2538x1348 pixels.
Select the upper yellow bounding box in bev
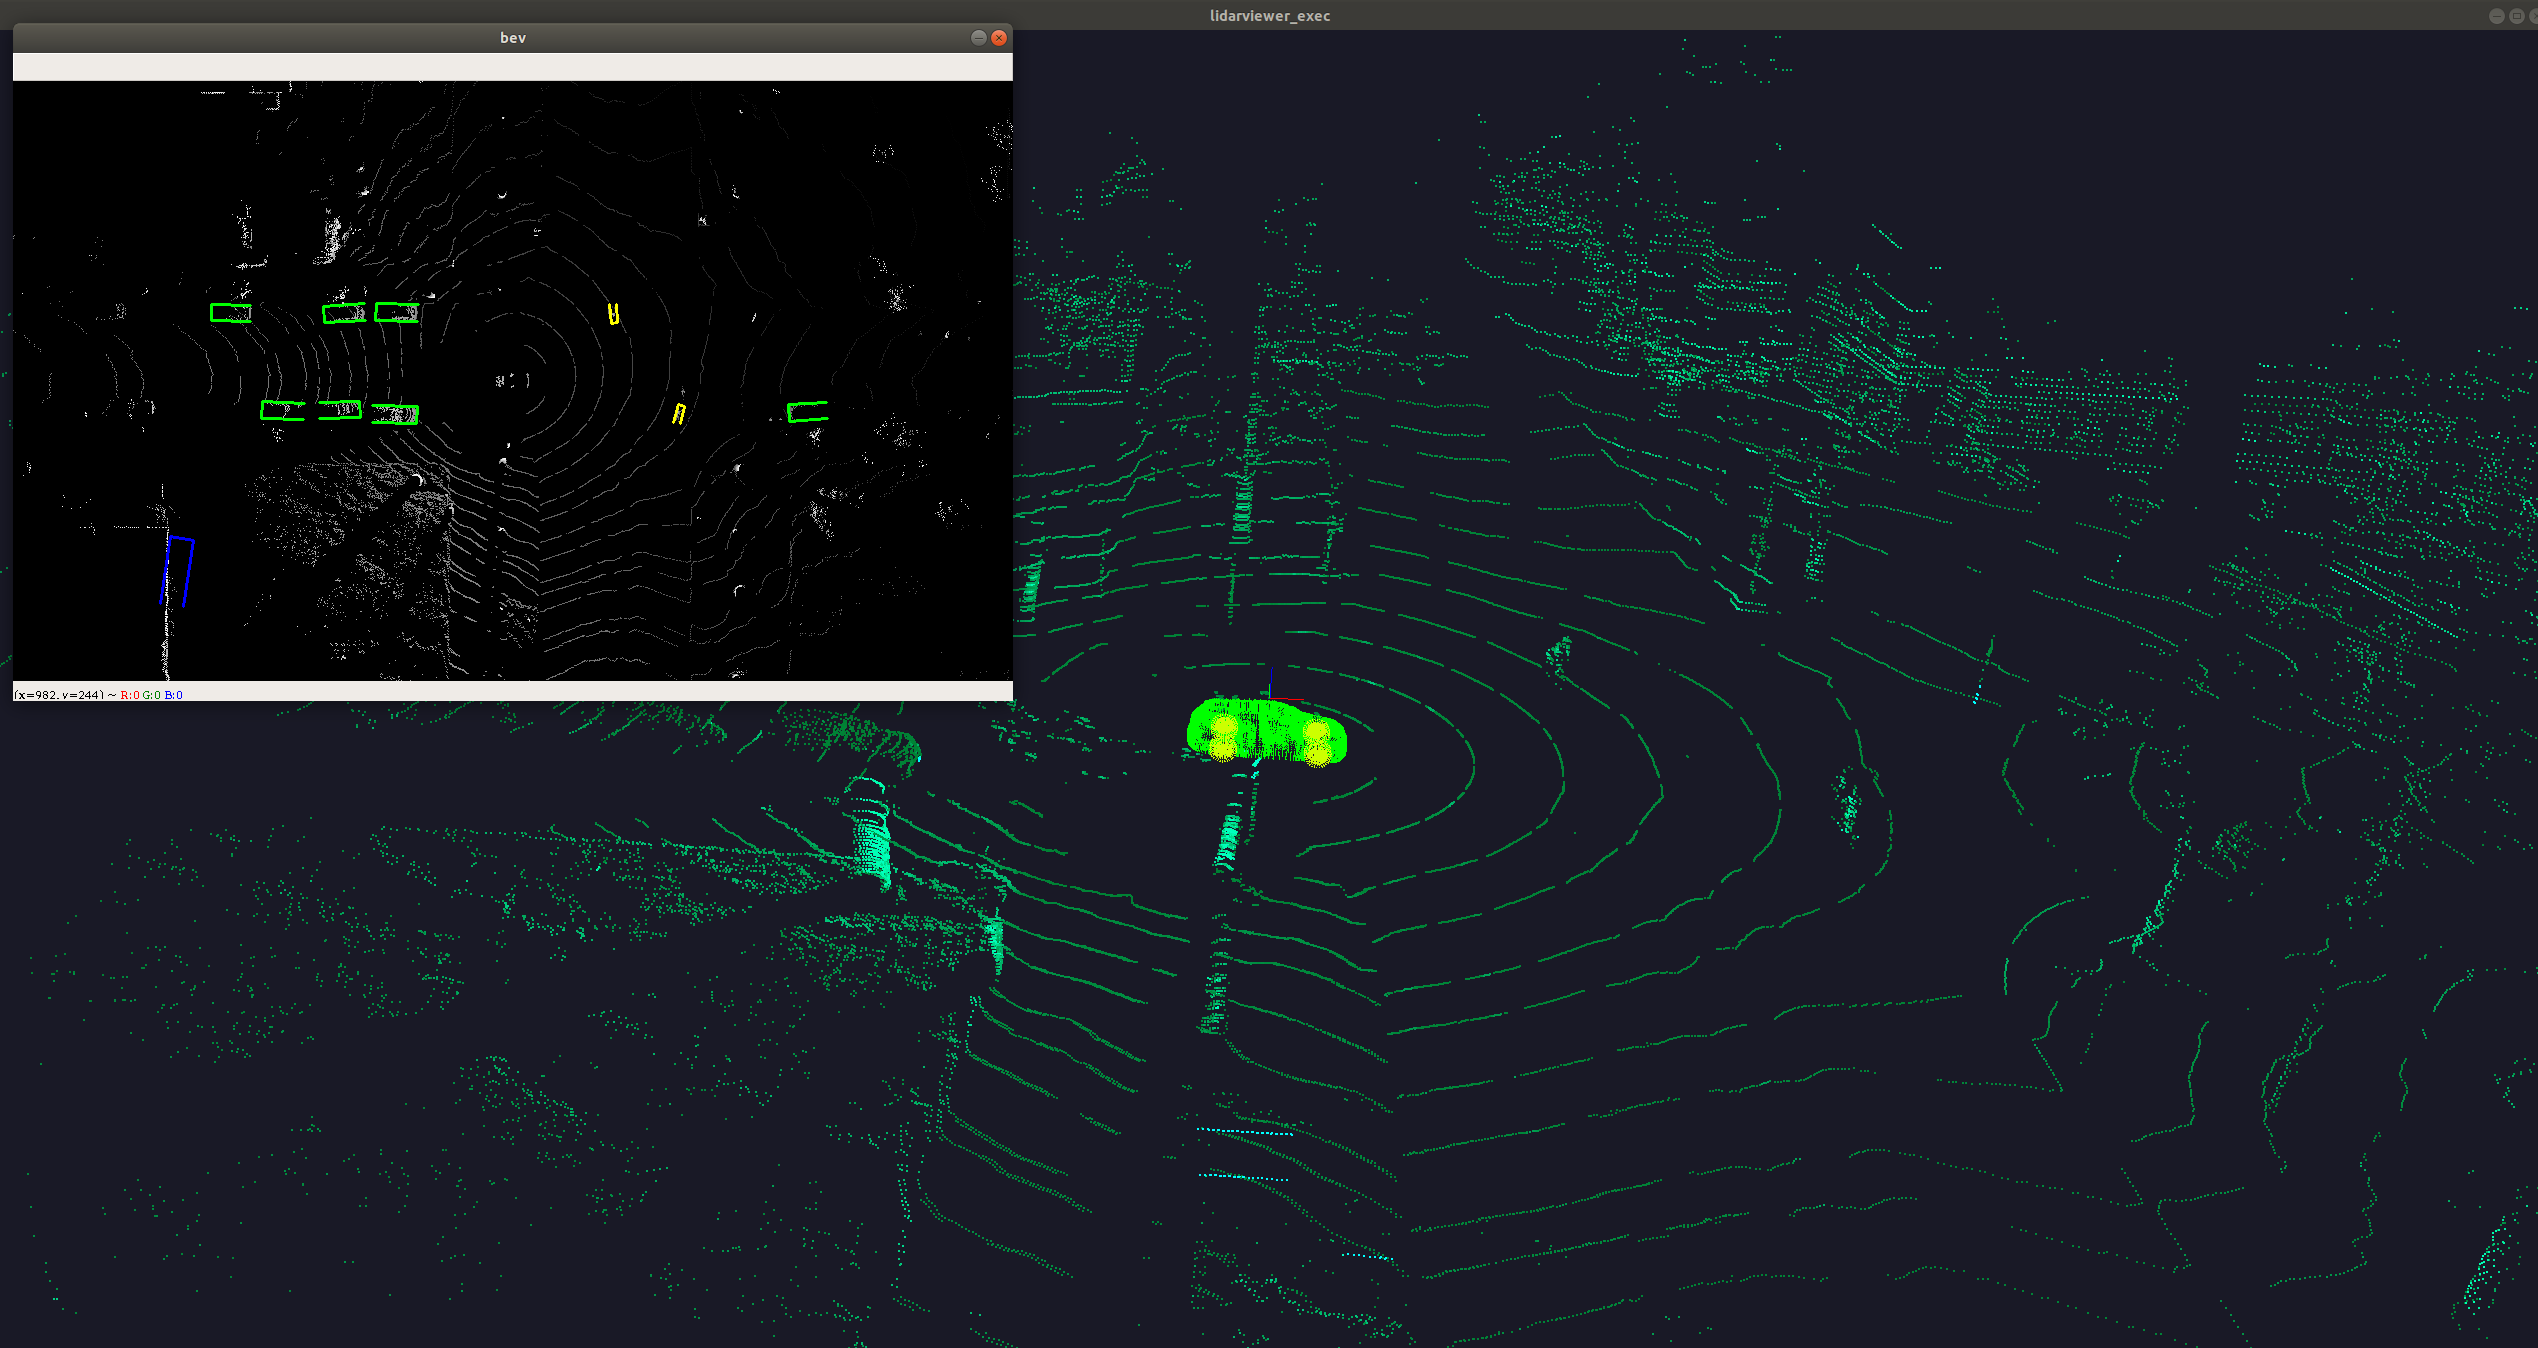pos(614,315)
